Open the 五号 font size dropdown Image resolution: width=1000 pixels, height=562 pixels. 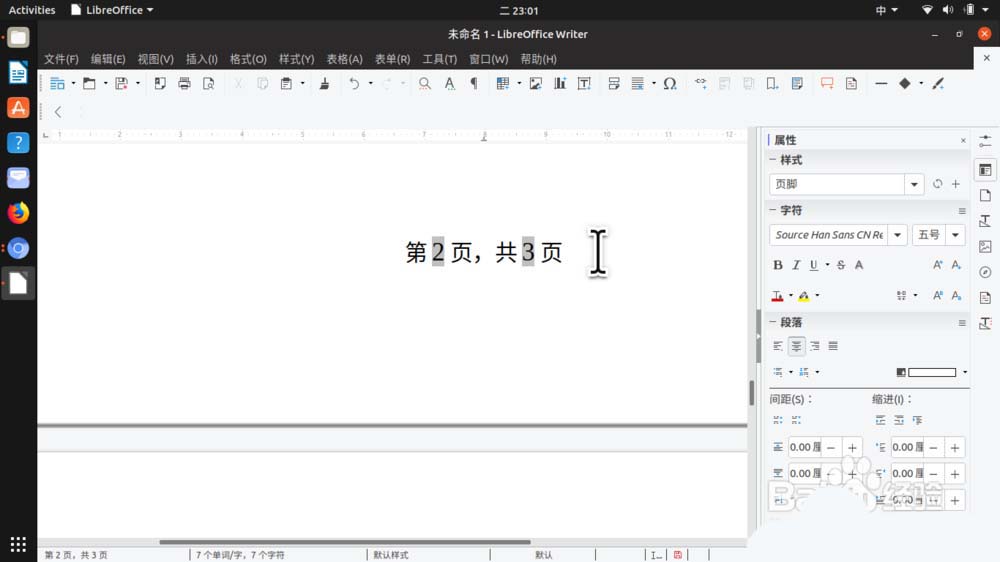pyautogui.click(x=956, y=235)
